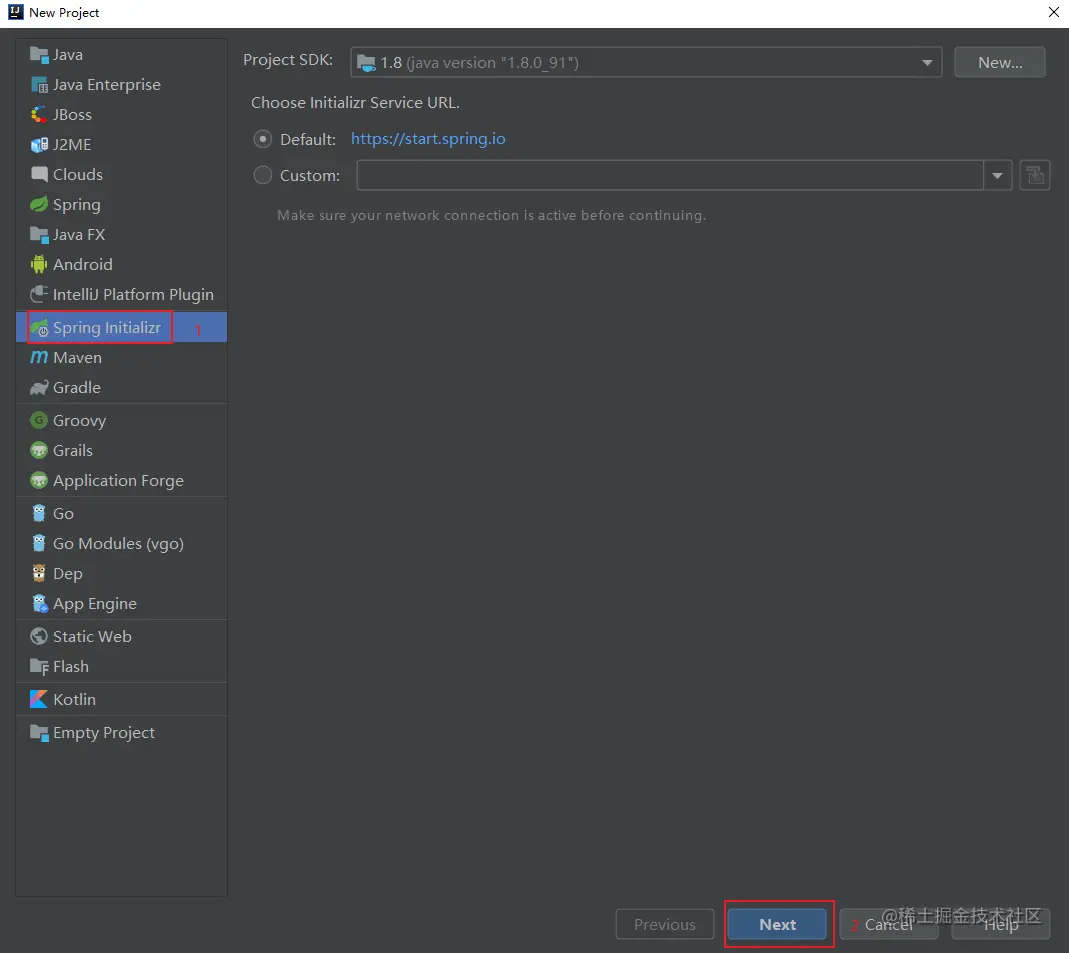Click the Java Enterprise icon
This screenshot has width=1069, height=953.
tap(39, 85)
